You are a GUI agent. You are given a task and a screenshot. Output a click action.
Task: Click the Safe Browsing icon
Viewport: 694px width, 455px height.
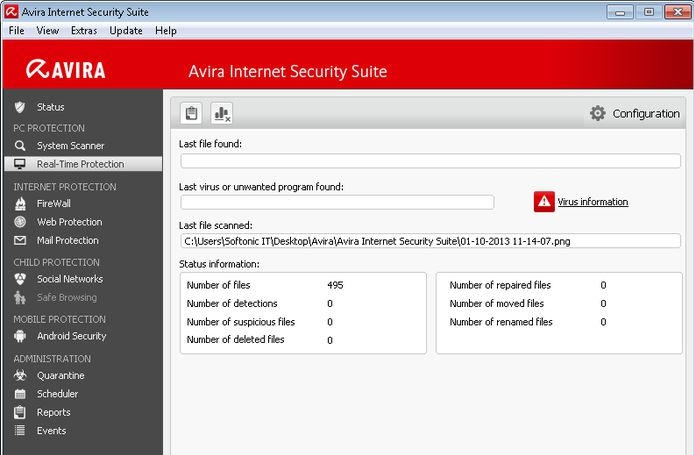coord(19,297)
